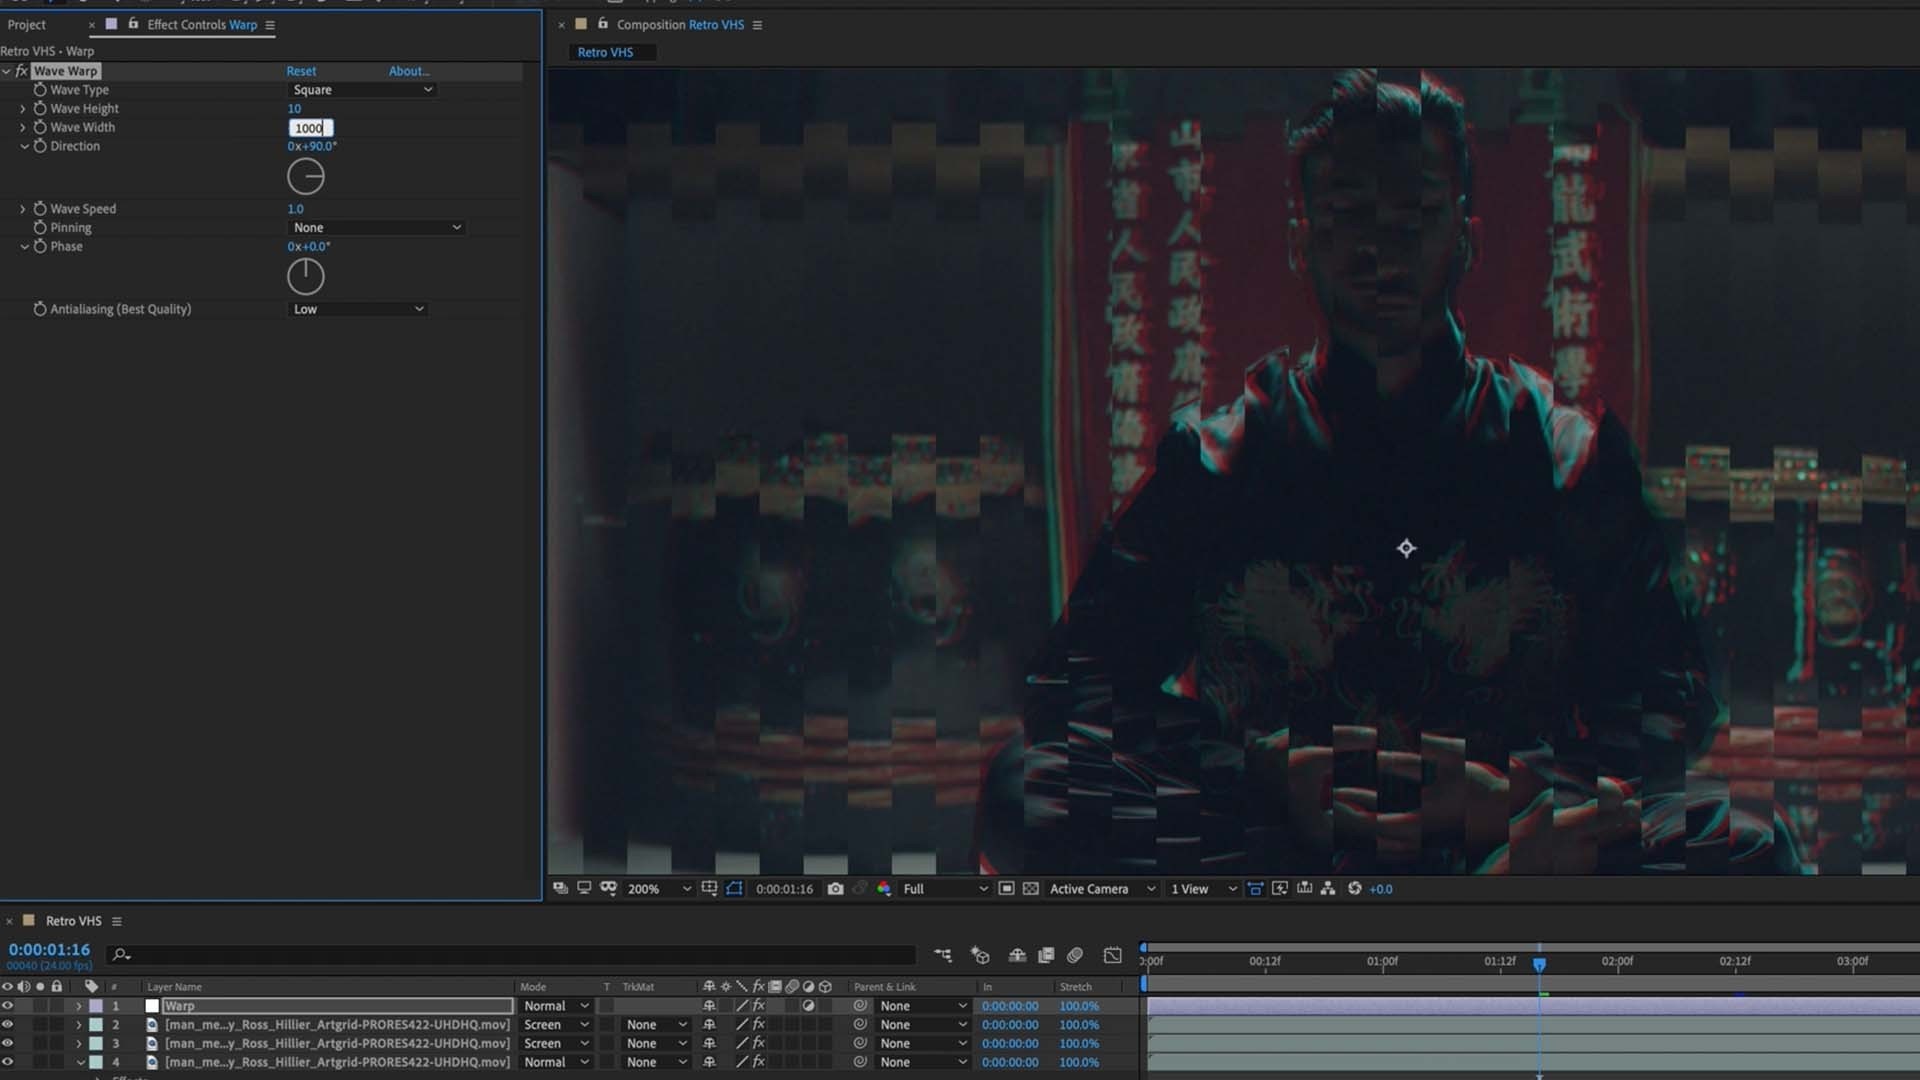Viewport: 1920px width, 1080px height.
Task: Open the resolution dropdown set to Full
Action: (944, 888)
